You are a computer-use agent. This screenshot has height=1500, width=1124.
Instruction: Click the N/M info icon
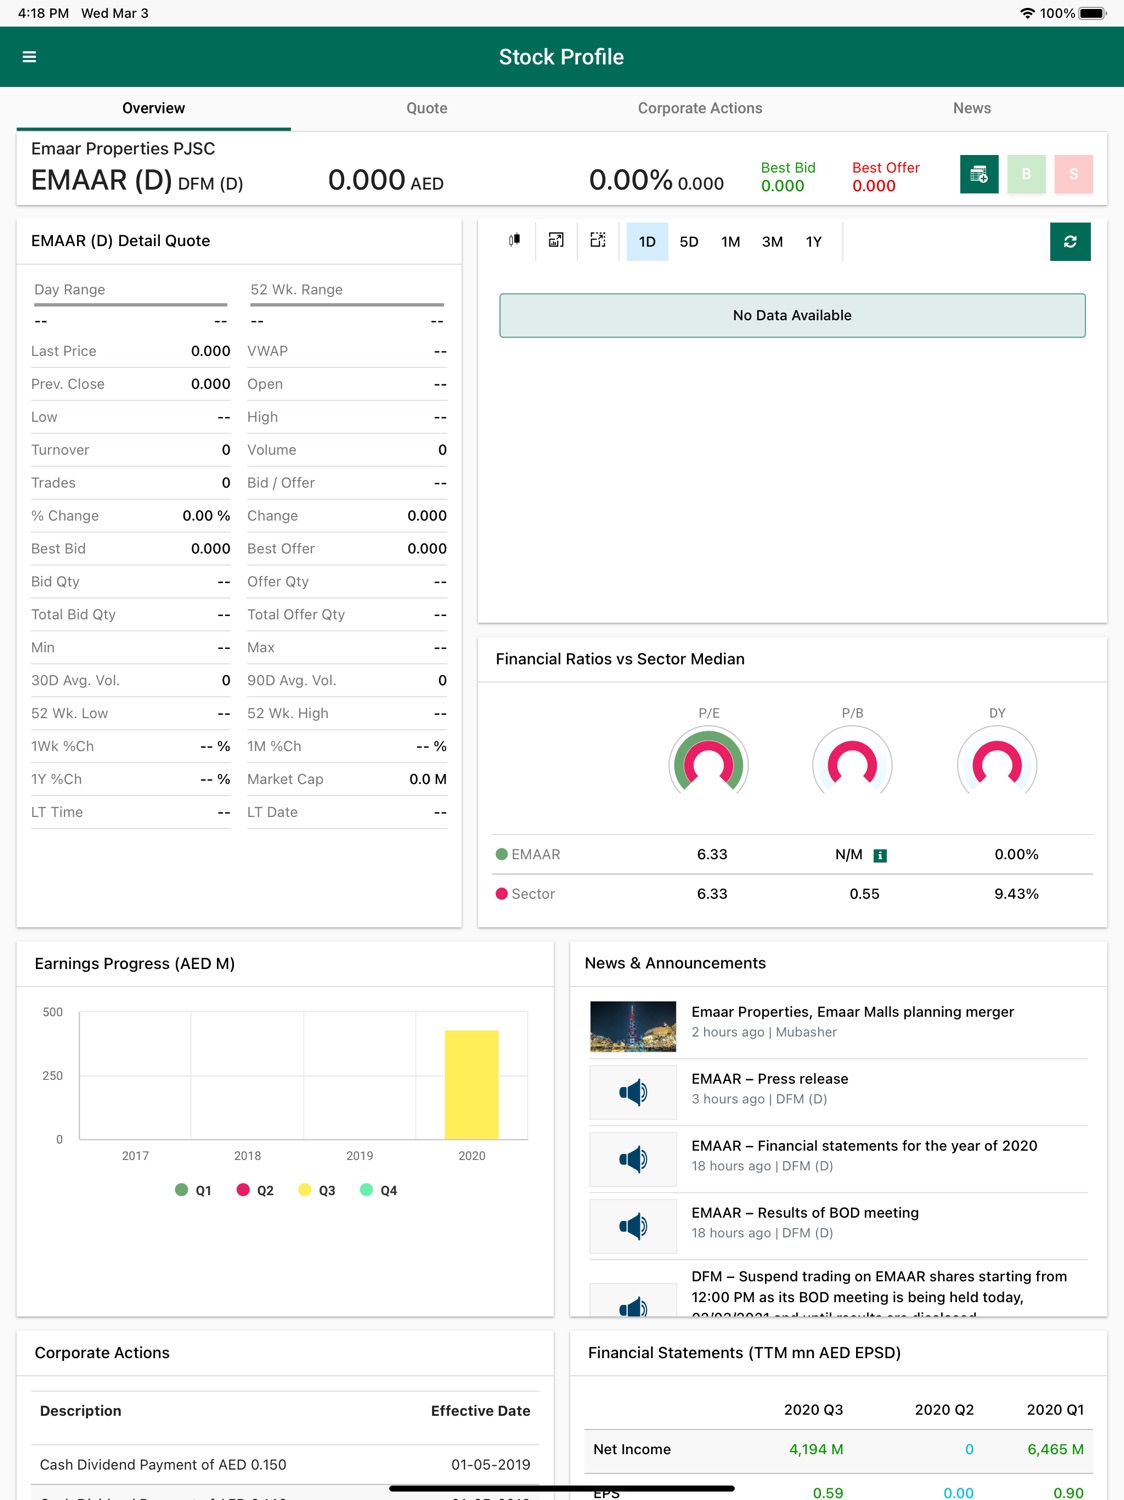click(x=880, y=855)
